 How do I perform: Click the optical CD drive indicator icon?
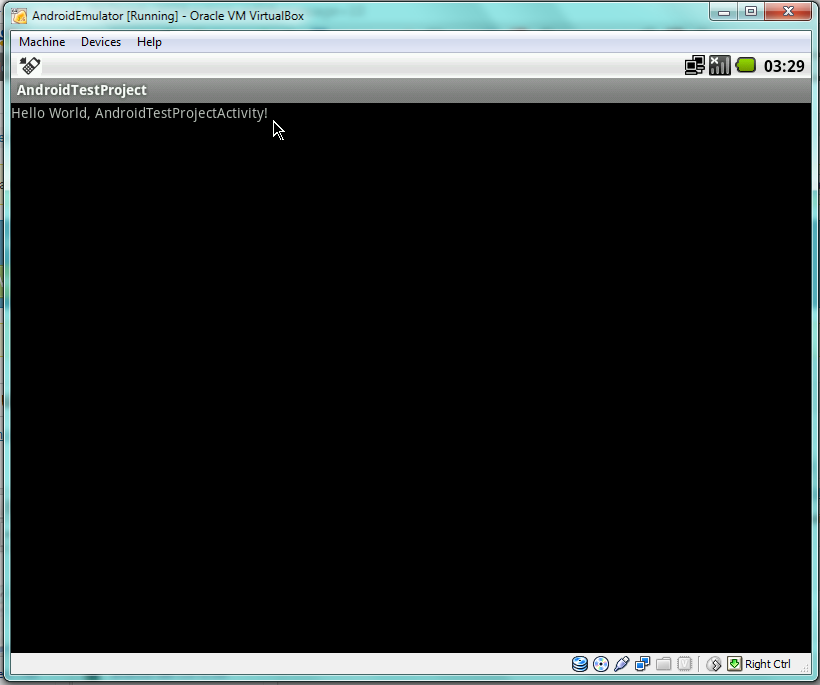(601, 664)
